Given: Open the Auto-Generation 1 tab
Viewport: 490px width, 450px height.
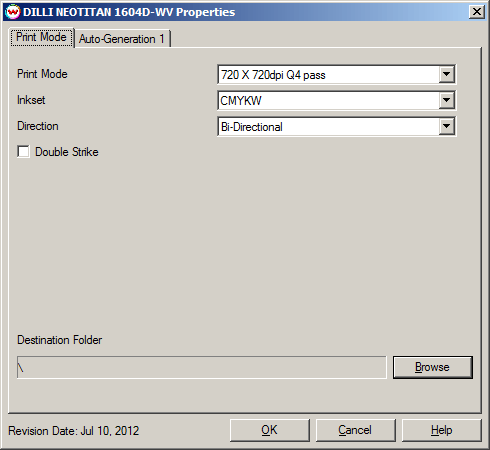Looking at the screenshot, I should point(122,39).
